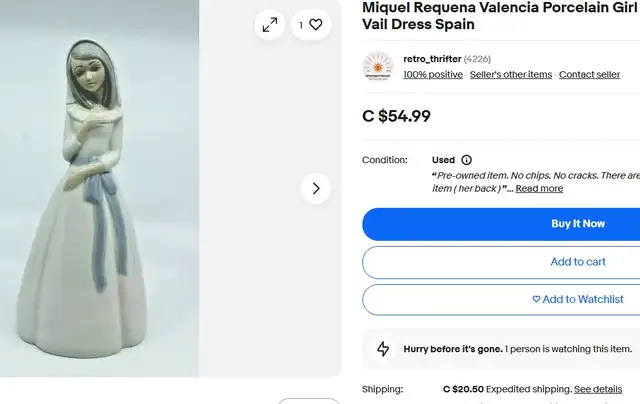Expand the condition description with Read more
640x404 pixels.
point(539,189)
